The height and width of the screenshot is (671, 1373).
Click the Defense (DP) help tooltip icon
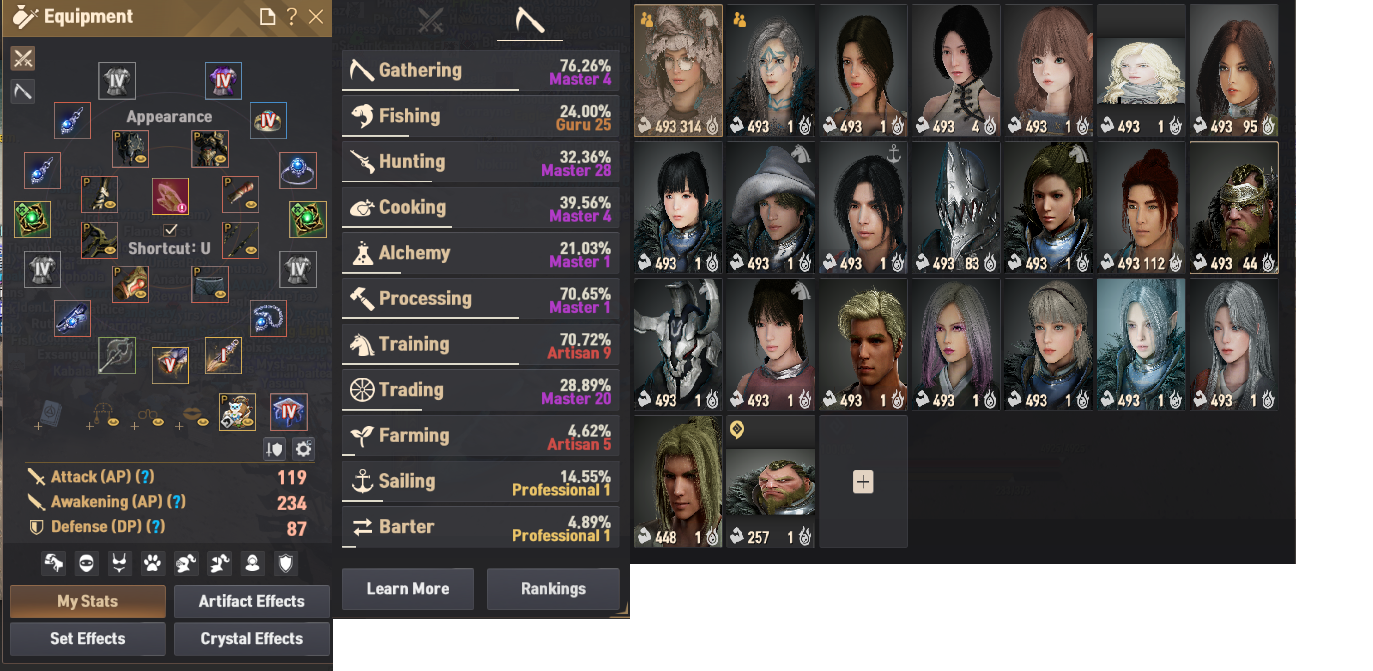(x=156, y=526)
